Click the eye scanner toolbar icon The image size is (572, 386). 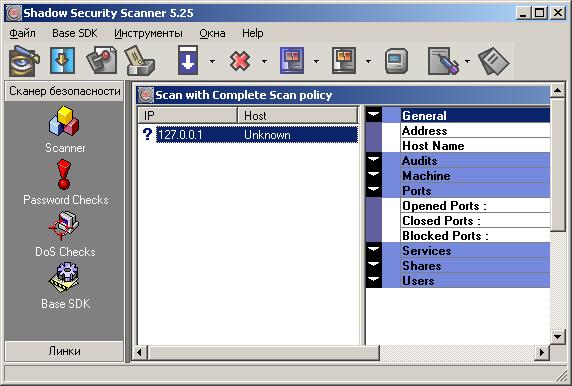coord(23,60)
